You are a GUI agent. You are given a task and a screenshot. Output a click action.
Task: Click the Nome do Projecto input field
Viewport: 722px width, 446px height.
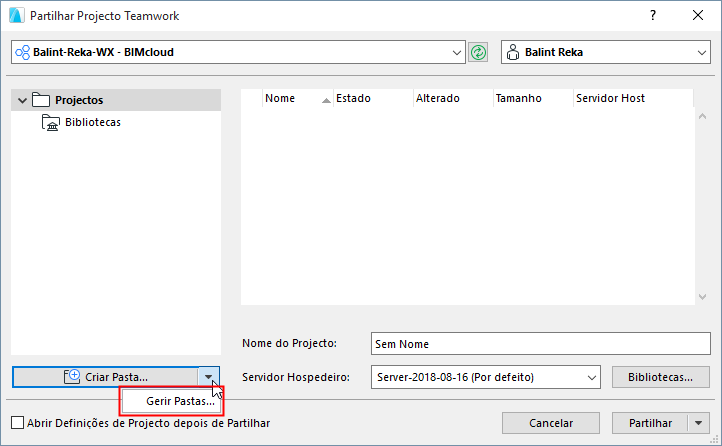pyautogui.click(x=541, y=344)
